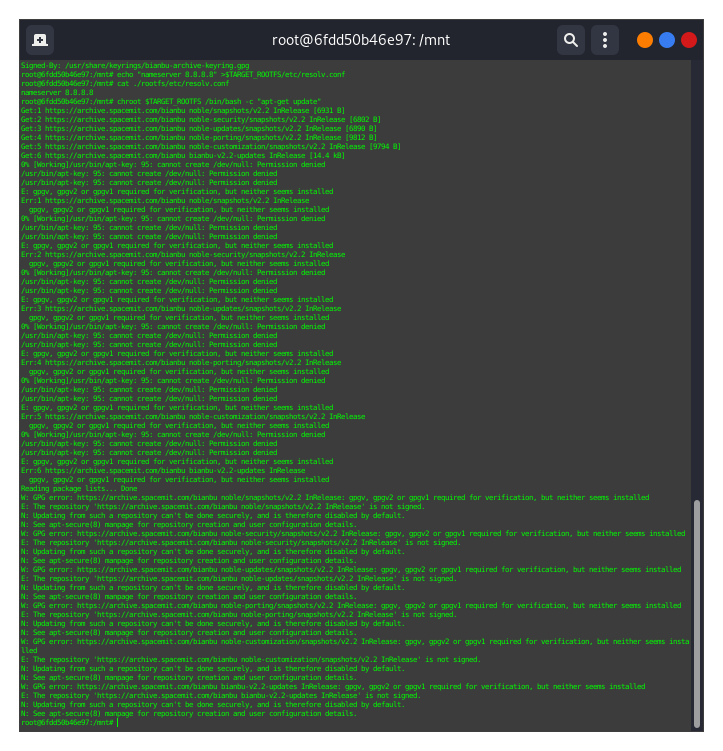Focus the last prompt line at the cursor

[117, 722]
